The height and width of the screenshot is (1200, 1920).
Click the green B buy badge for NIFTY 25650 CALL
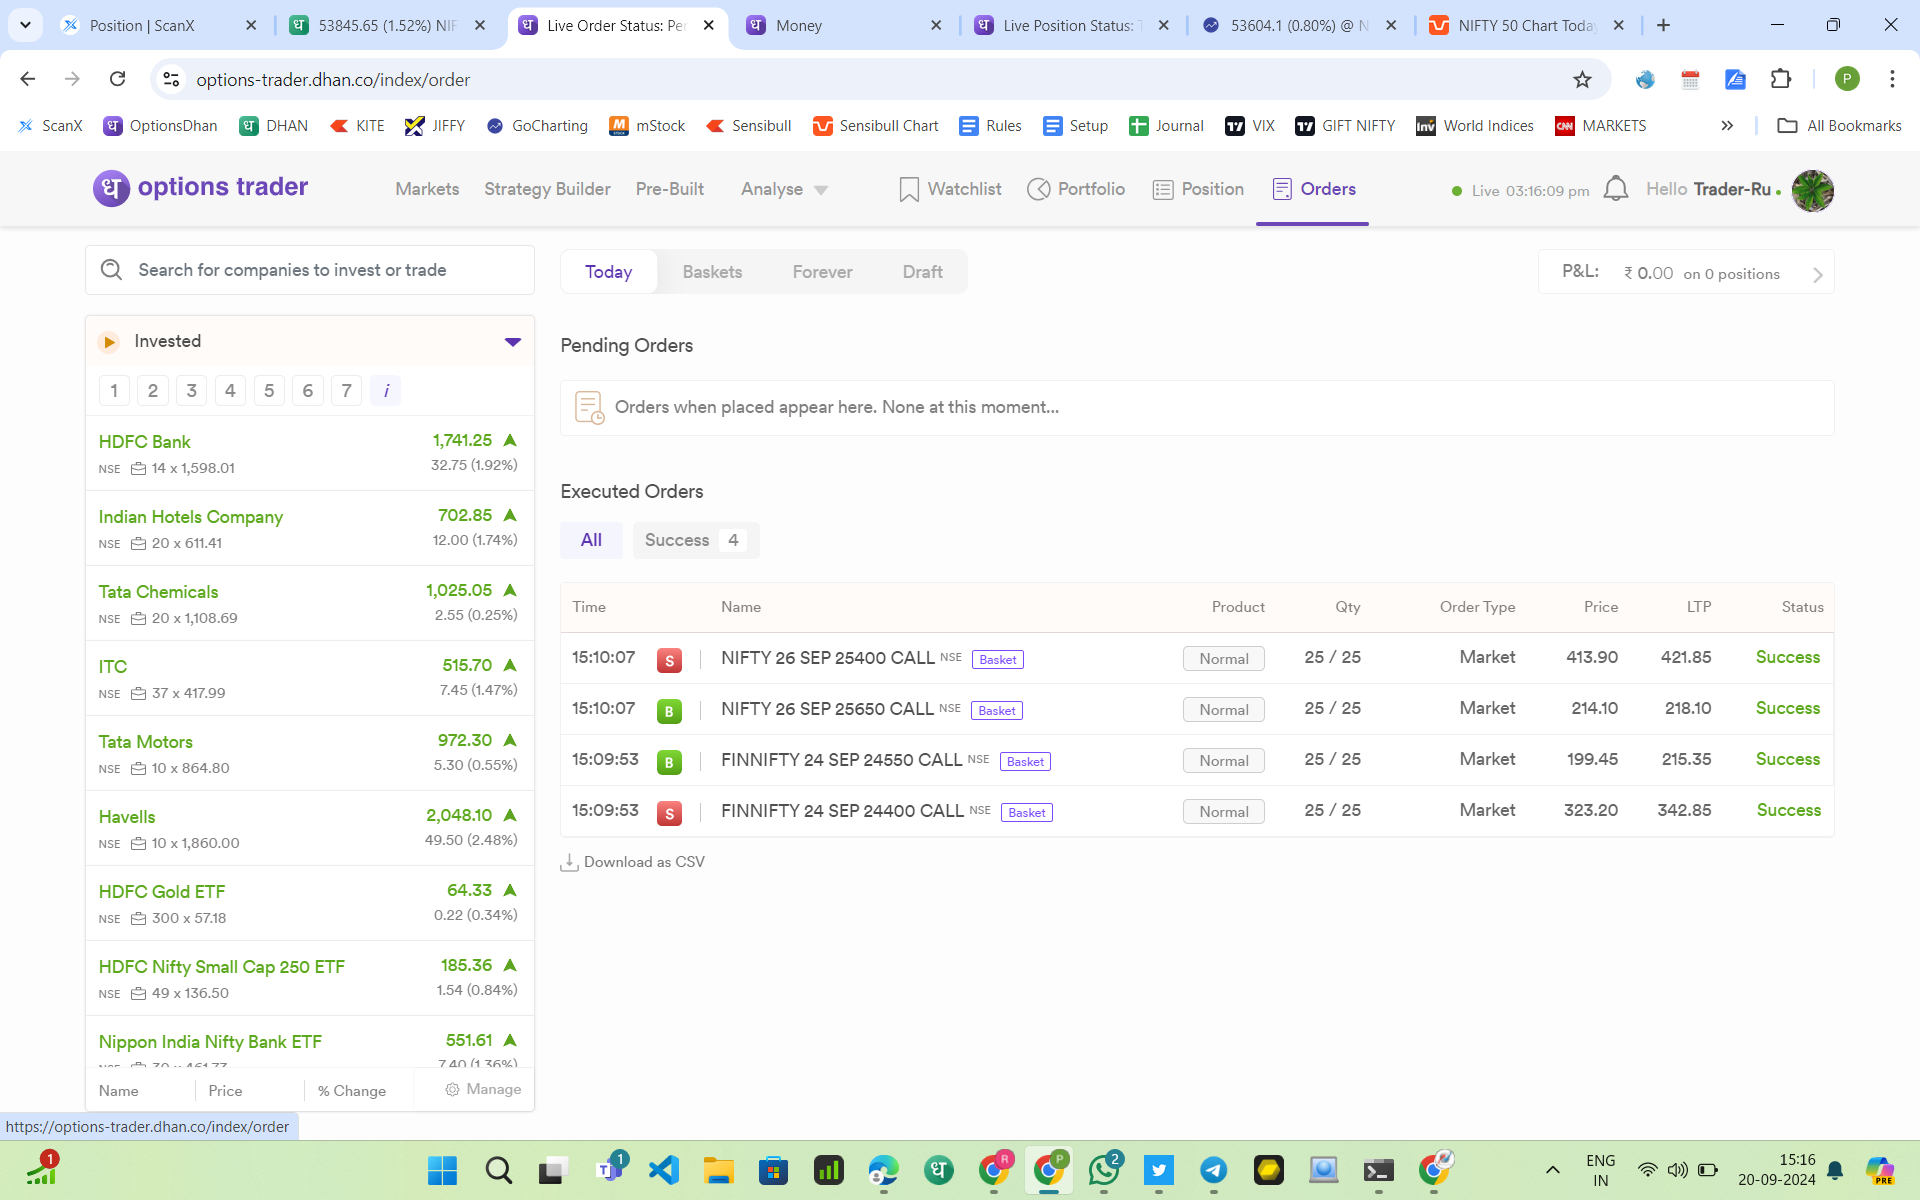click(x=669, y=711)
